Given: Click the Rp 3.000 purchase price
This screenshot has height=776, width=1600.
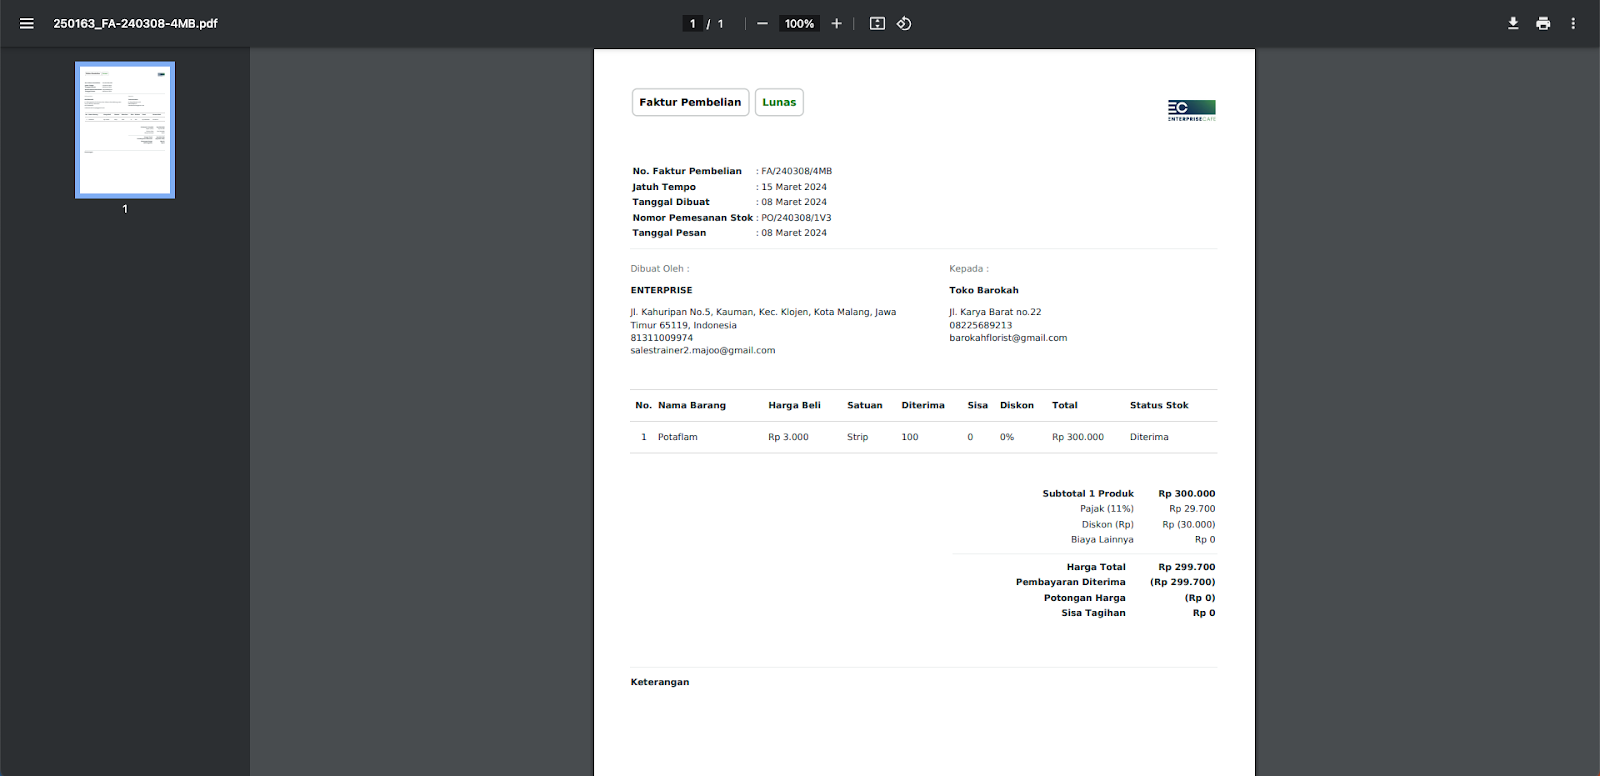Looking at the screenshot, I should click(788, 437).
